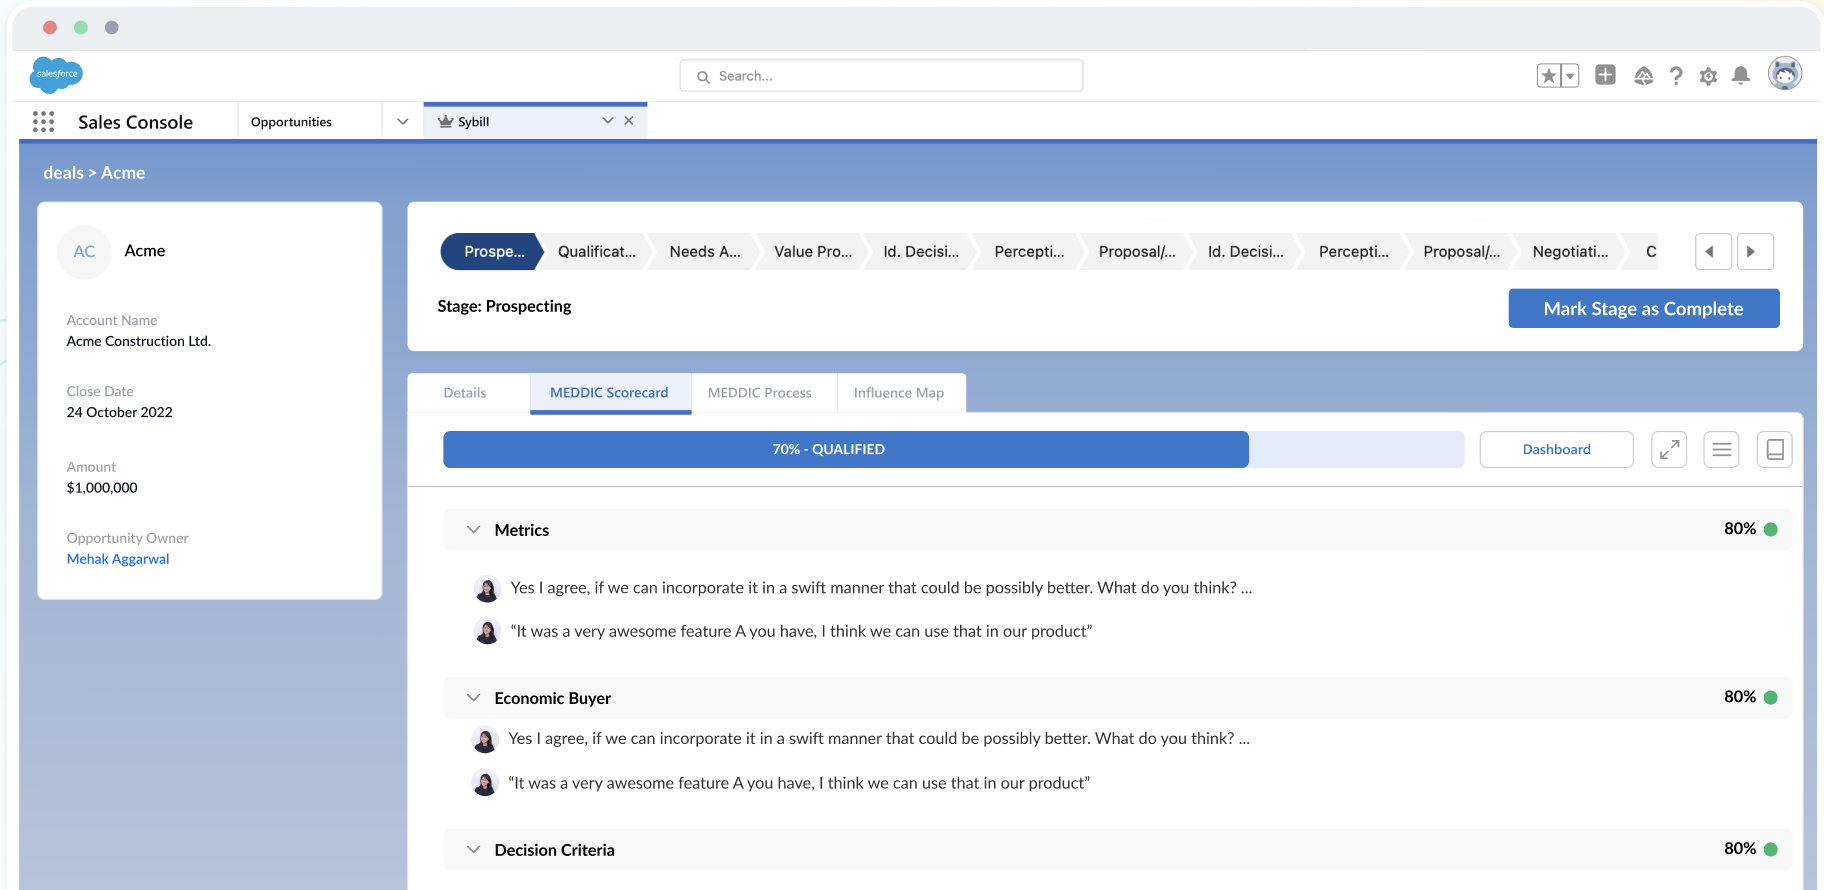The height and width of the screenshot is (890, 1824).
Task: Click the deals > Acme breadcrumb
Action: coord(94,173)
